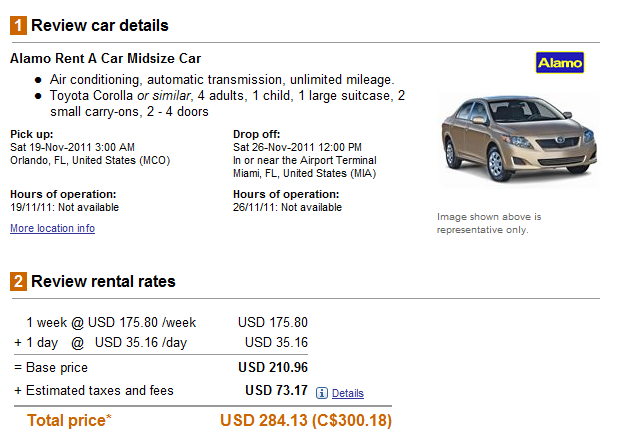Open the More location info link
Screen dimensions: 617x437
[52, 228]
